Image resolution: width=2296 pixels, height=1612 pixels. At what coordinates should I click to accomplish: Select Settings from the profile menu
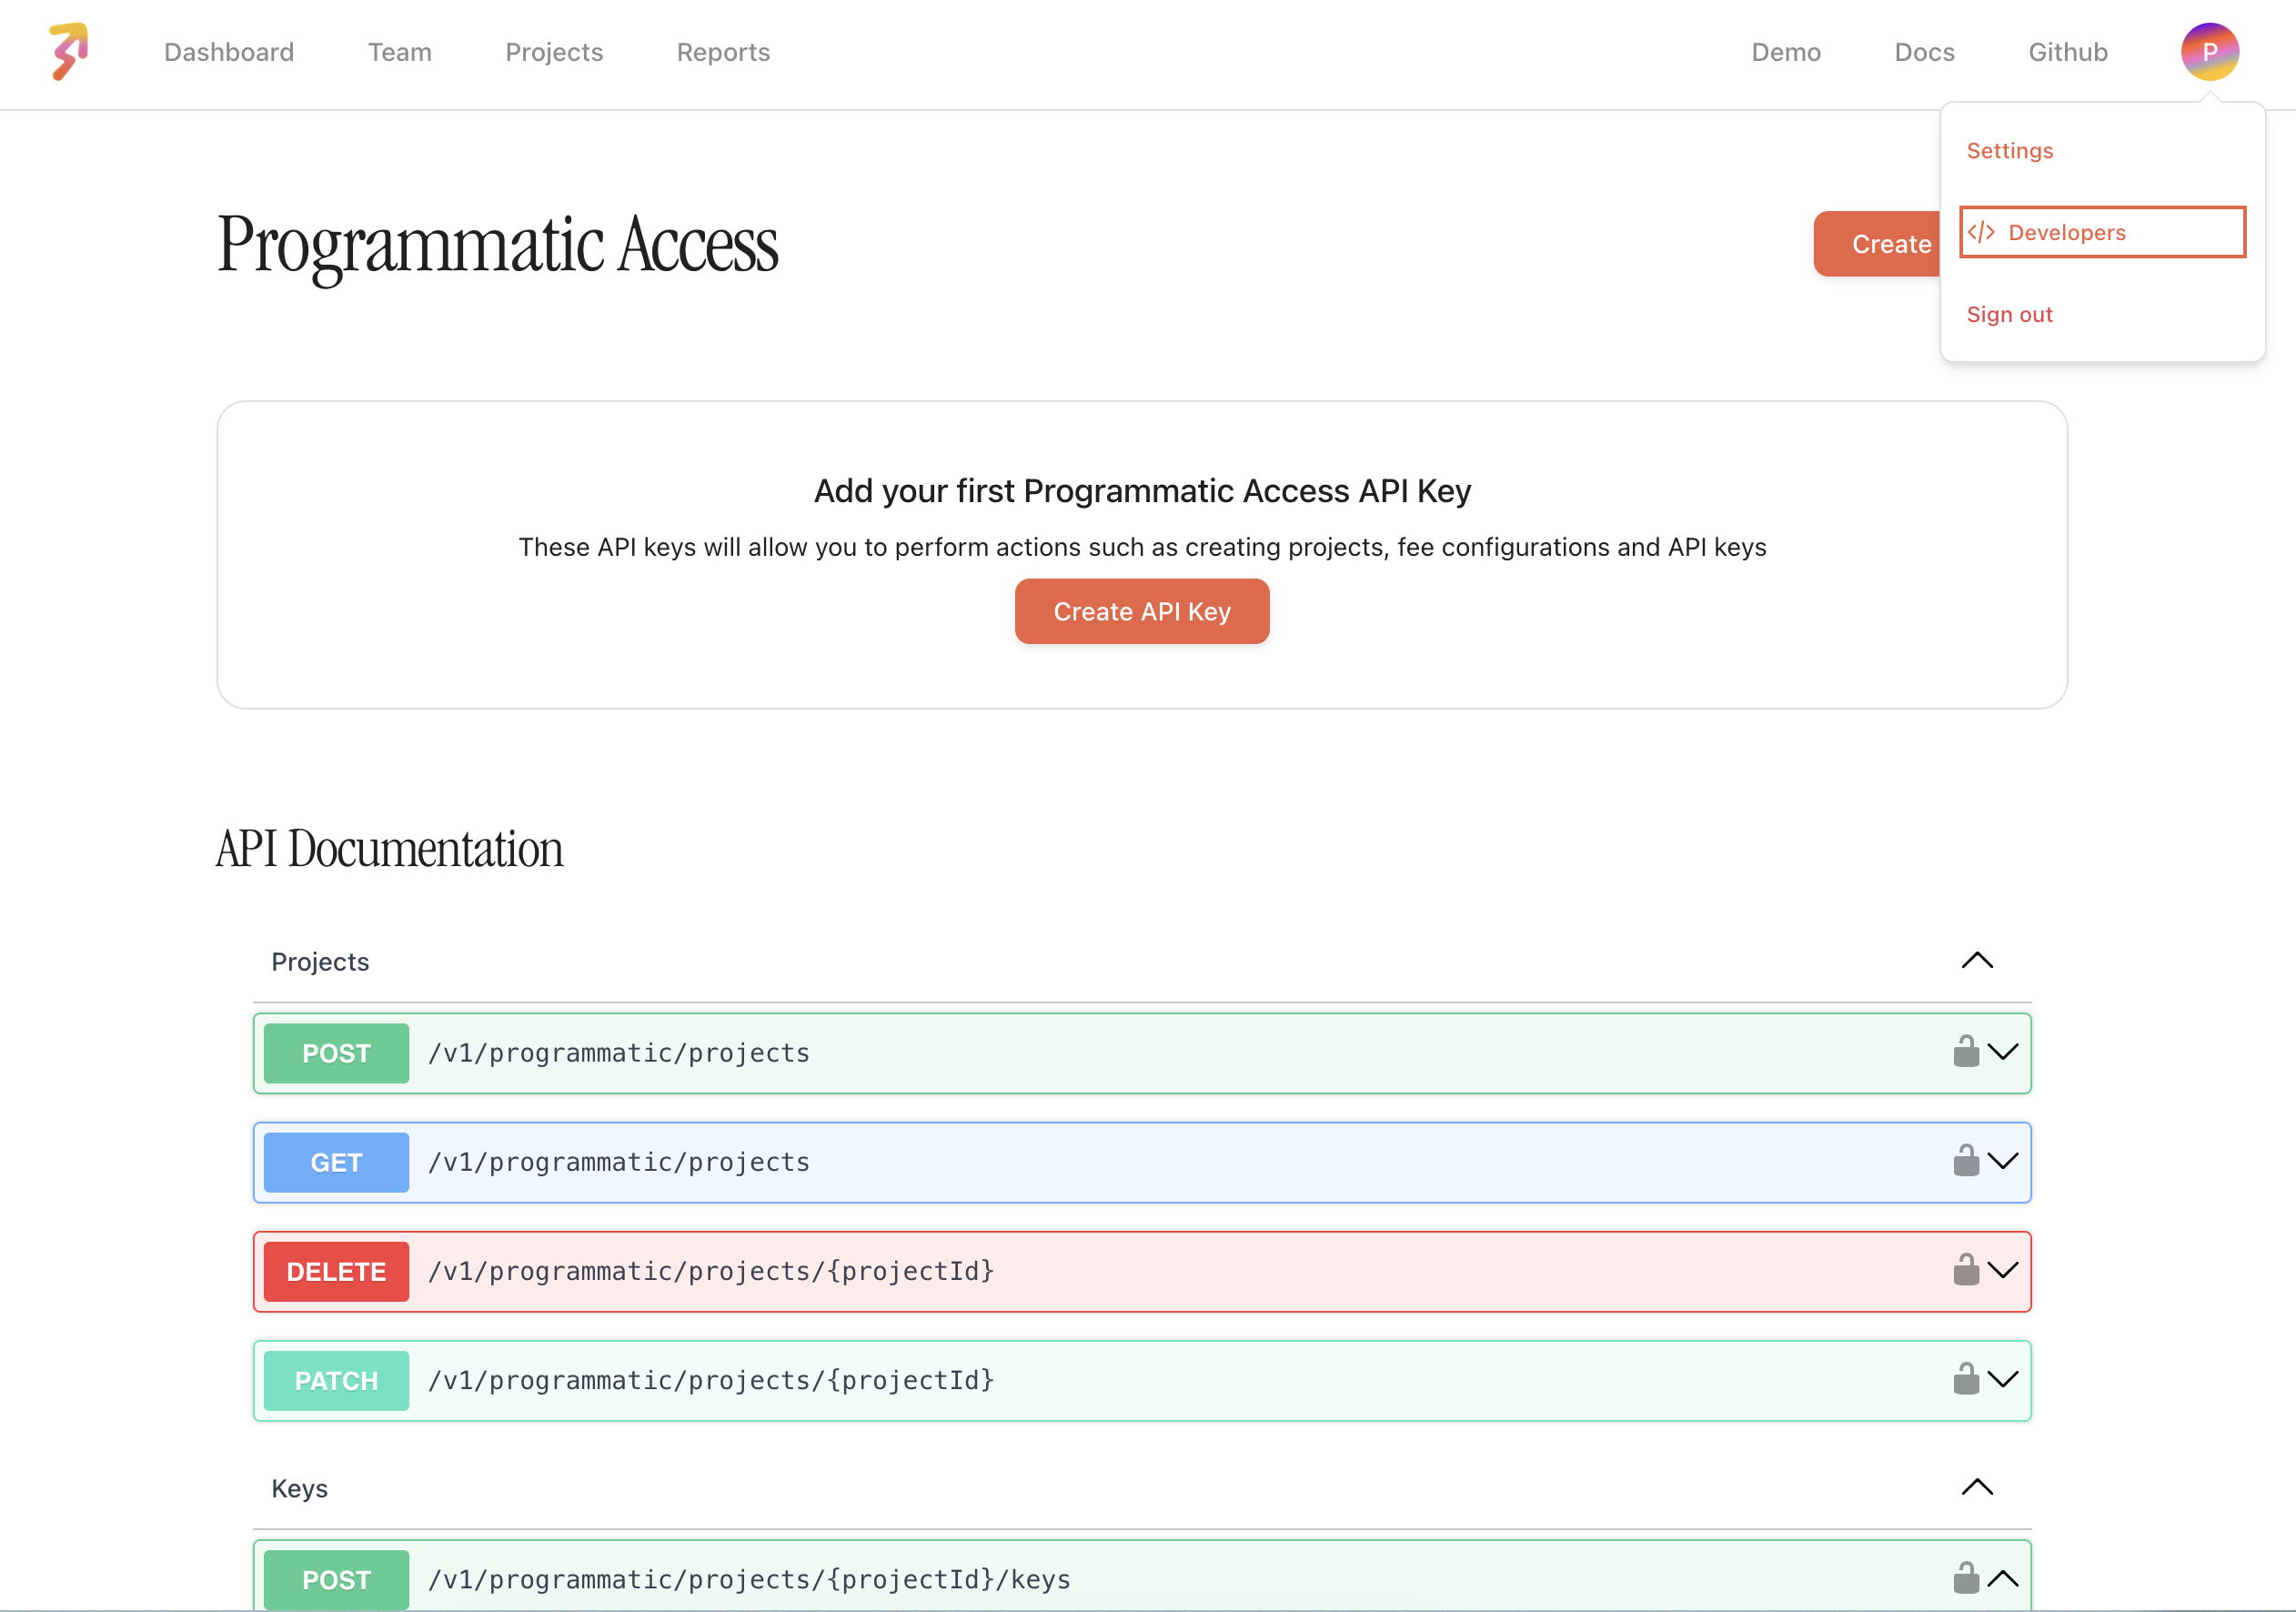click(2009, 151)
